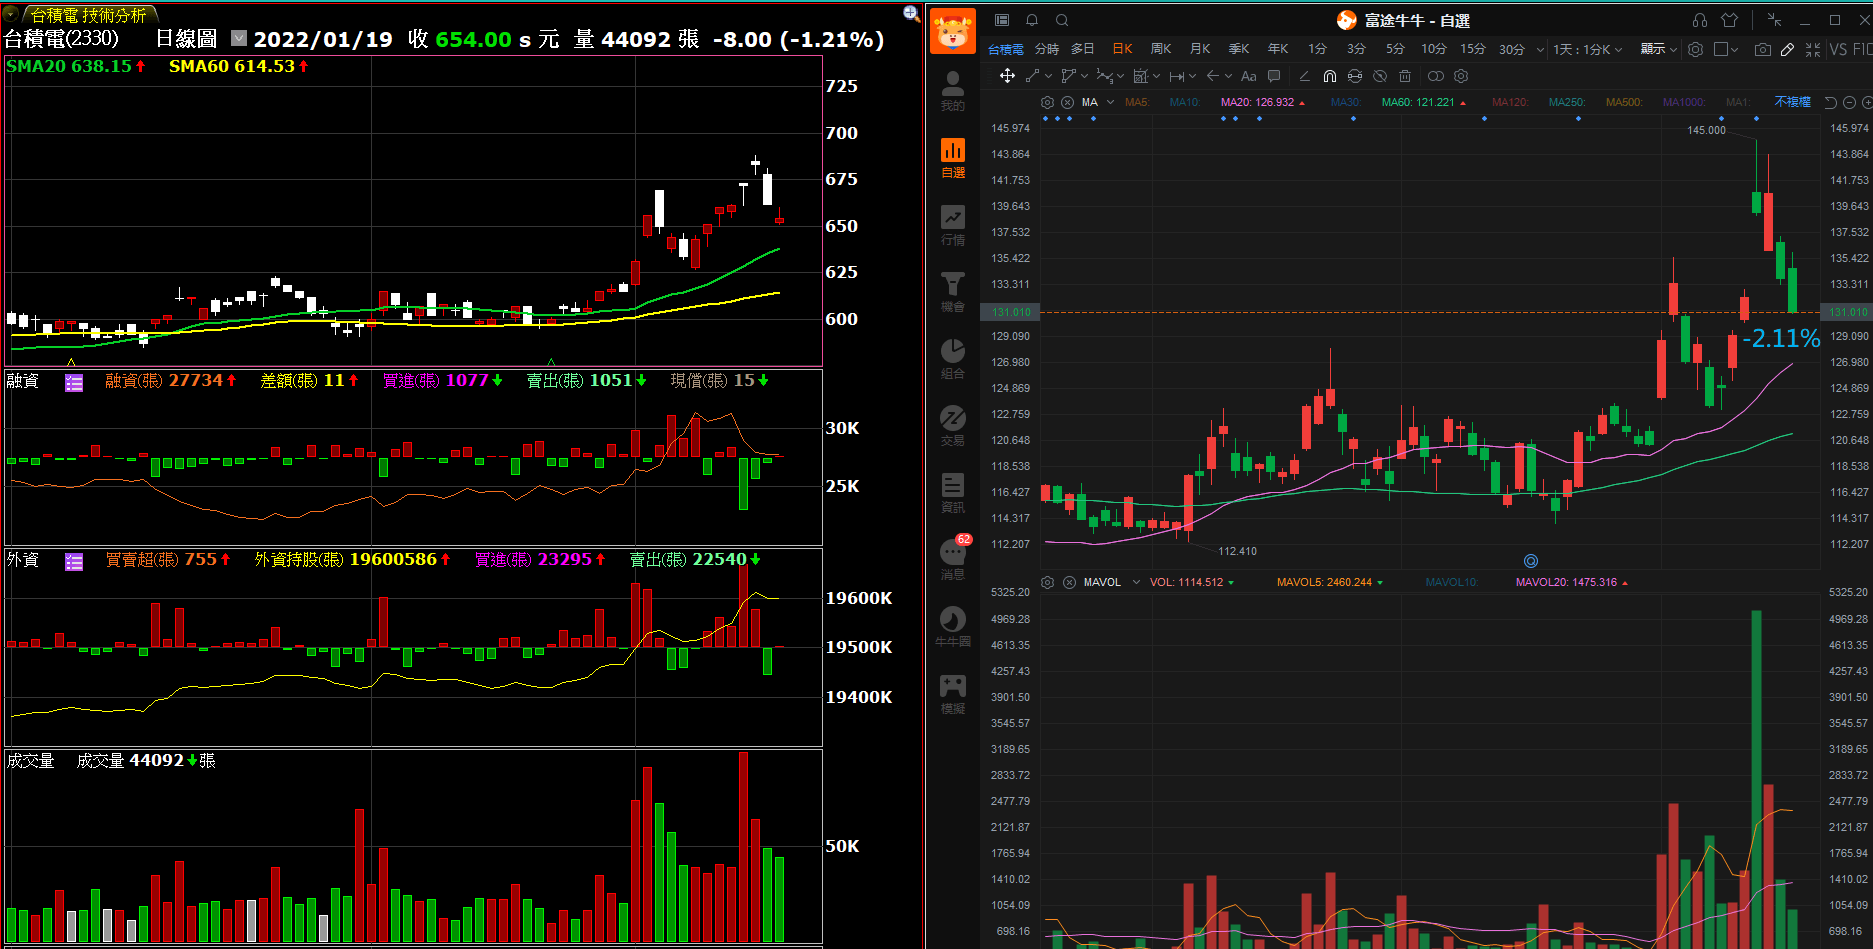Expand the trend line tool options arrow
Image resolution: width=1873 pixels, height=949 pixels.
pos(1048,76)
